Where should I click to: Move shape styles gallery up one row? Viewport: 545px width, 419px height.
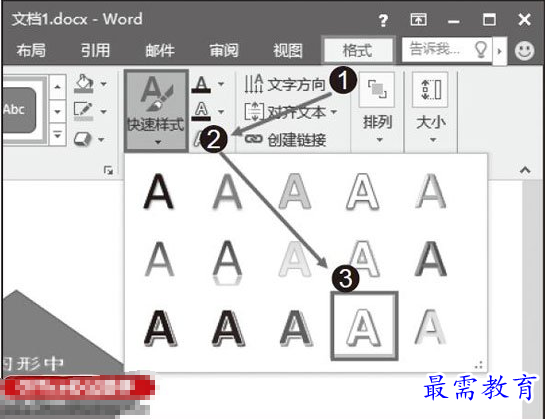tap(57, 87)
